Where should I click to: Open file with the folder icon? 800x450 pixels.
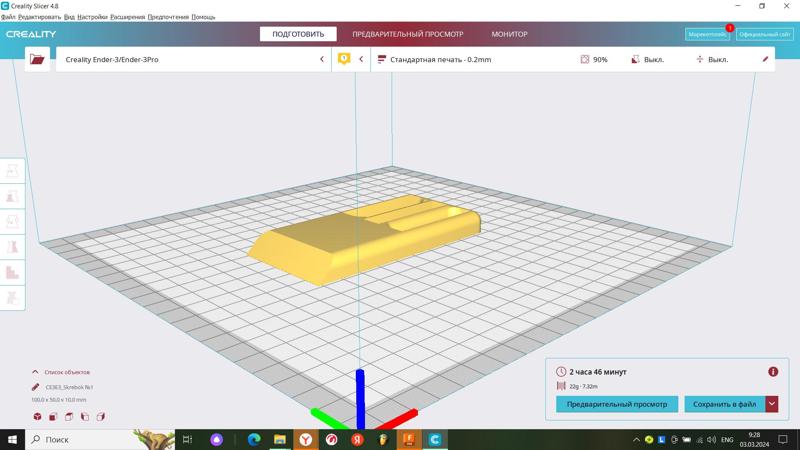(x=37, y=59)
